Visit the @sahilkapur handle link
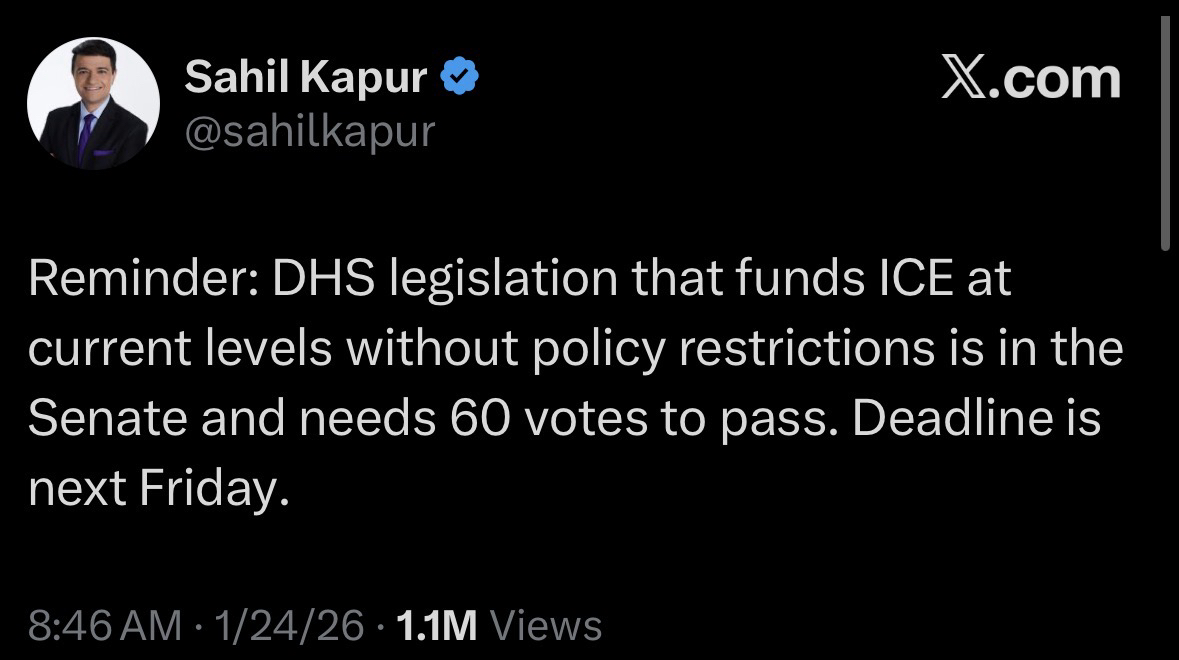The width and height of the screenshot is (1179, 660). point(309,130)
